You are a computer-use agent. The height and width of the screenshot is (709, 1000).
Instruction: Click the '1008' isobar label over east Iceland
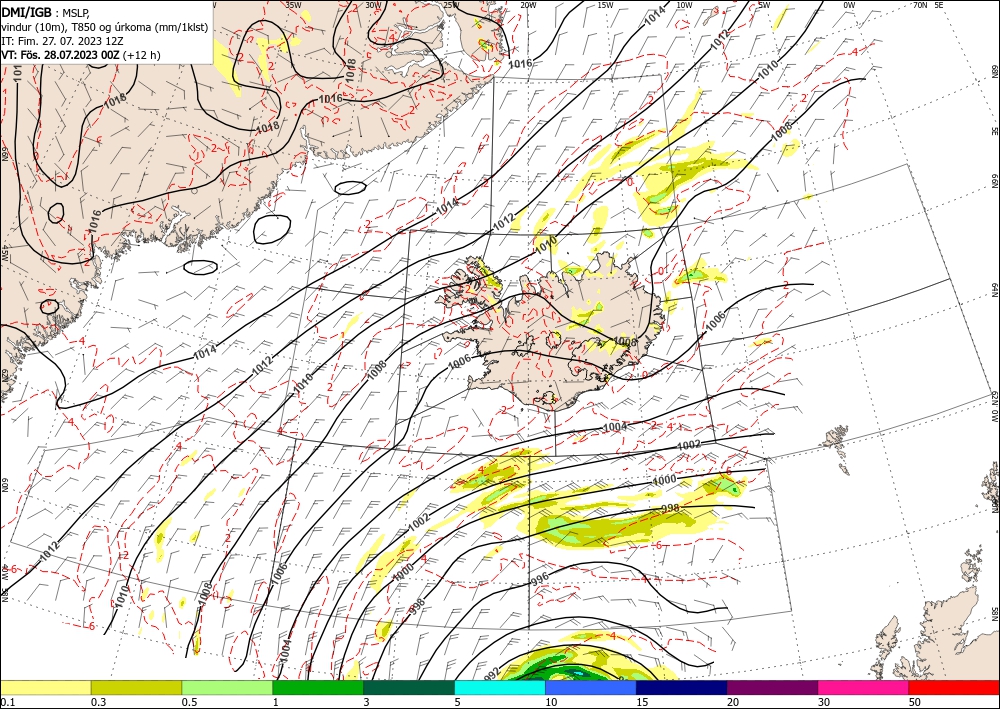625,342
